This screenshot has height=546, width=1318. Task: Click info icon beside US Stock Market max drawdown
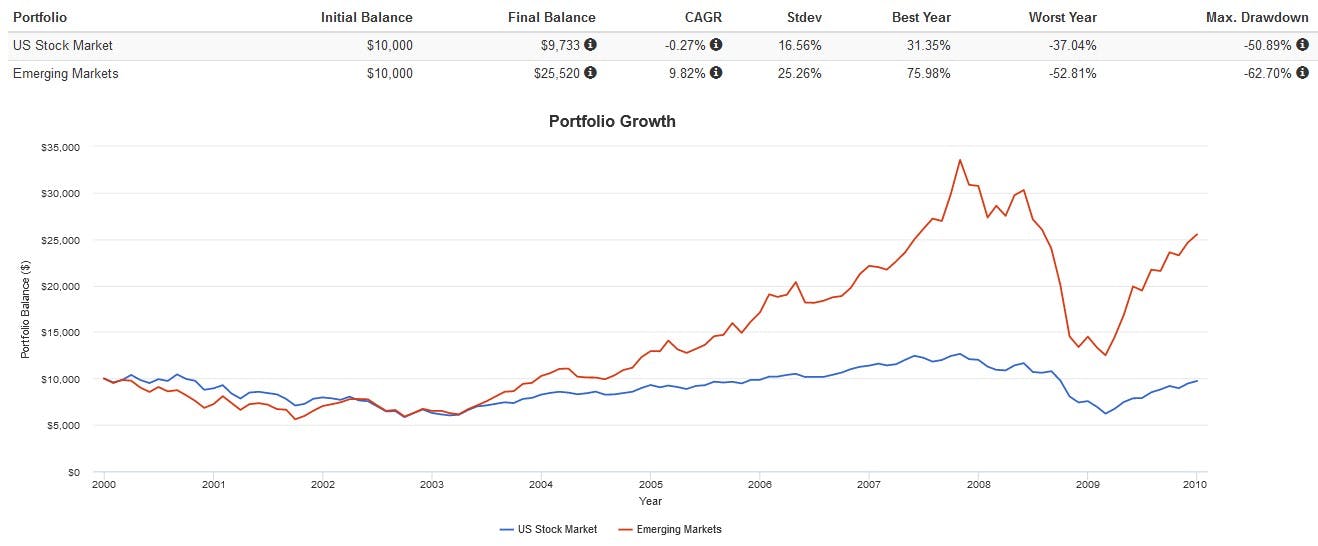coord(1302,45)
